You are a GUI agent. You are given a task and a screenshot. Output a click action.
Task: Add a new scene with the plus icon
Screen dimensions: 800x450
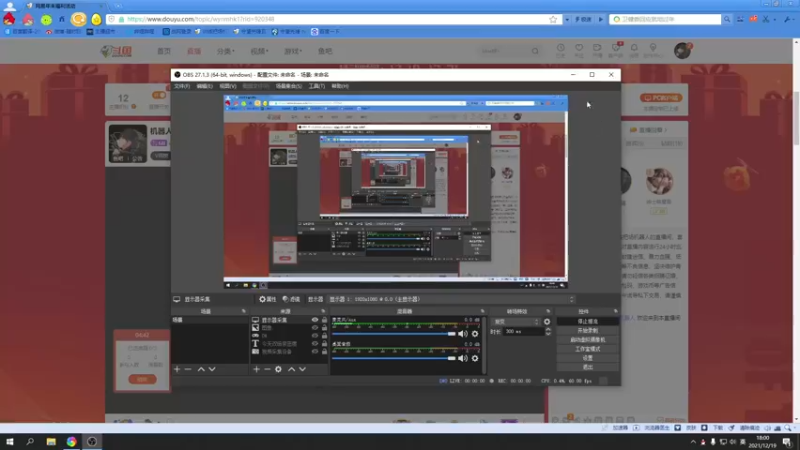click(x=177, y=369)
